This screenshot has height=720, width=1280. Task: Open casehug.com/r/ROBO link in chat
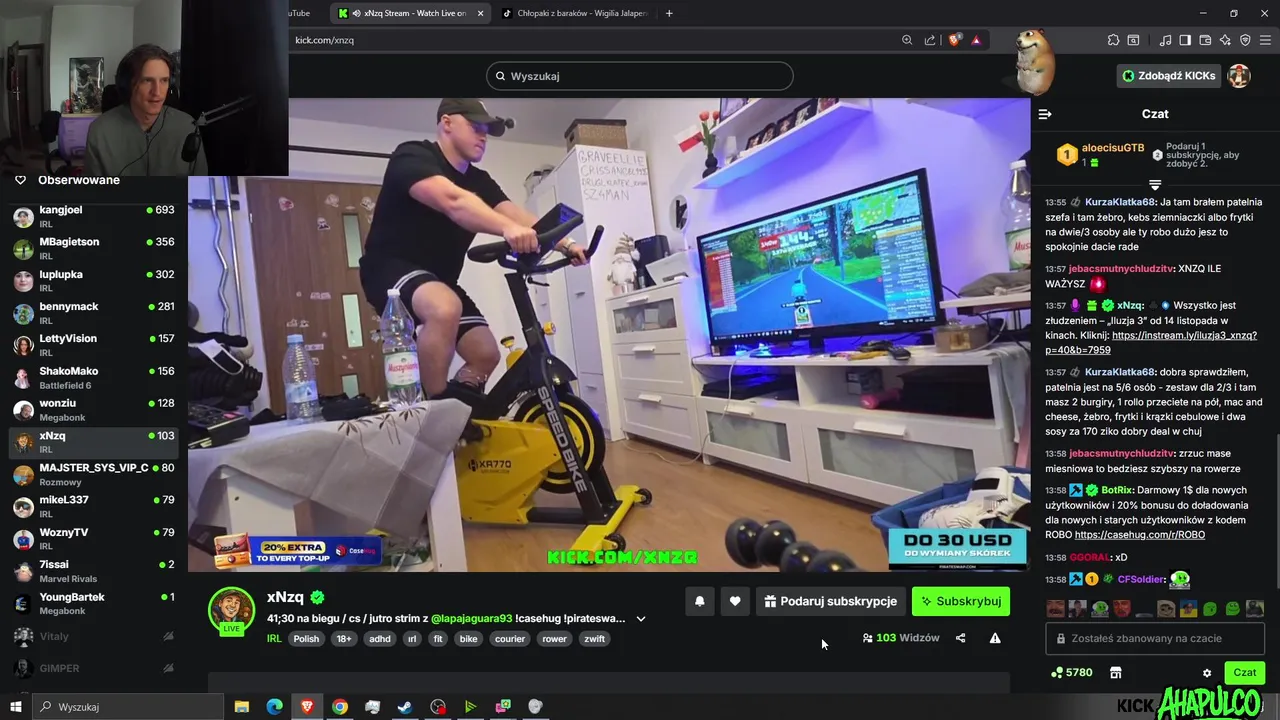click(x=1140, y=535)
